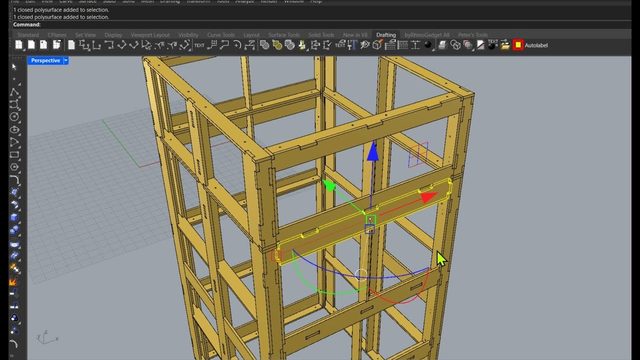Select the single Point tool in left toolbar
Viewport: 640px width, 360px height.
pyautogui.click(x=14, y=79)
